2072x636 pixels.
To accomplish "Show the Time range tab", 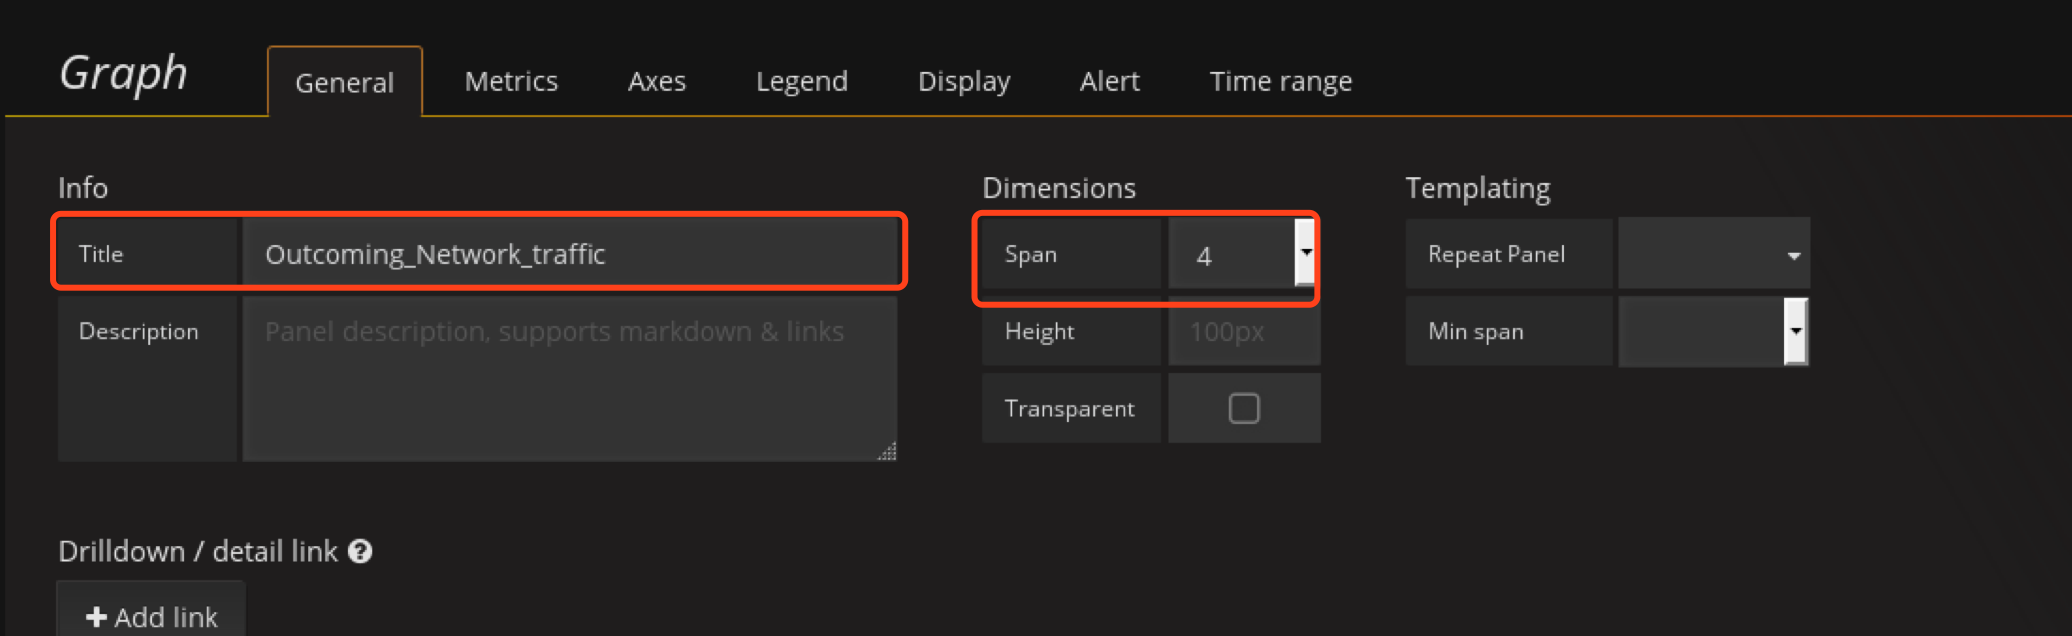I will [x=1280, y=81].
